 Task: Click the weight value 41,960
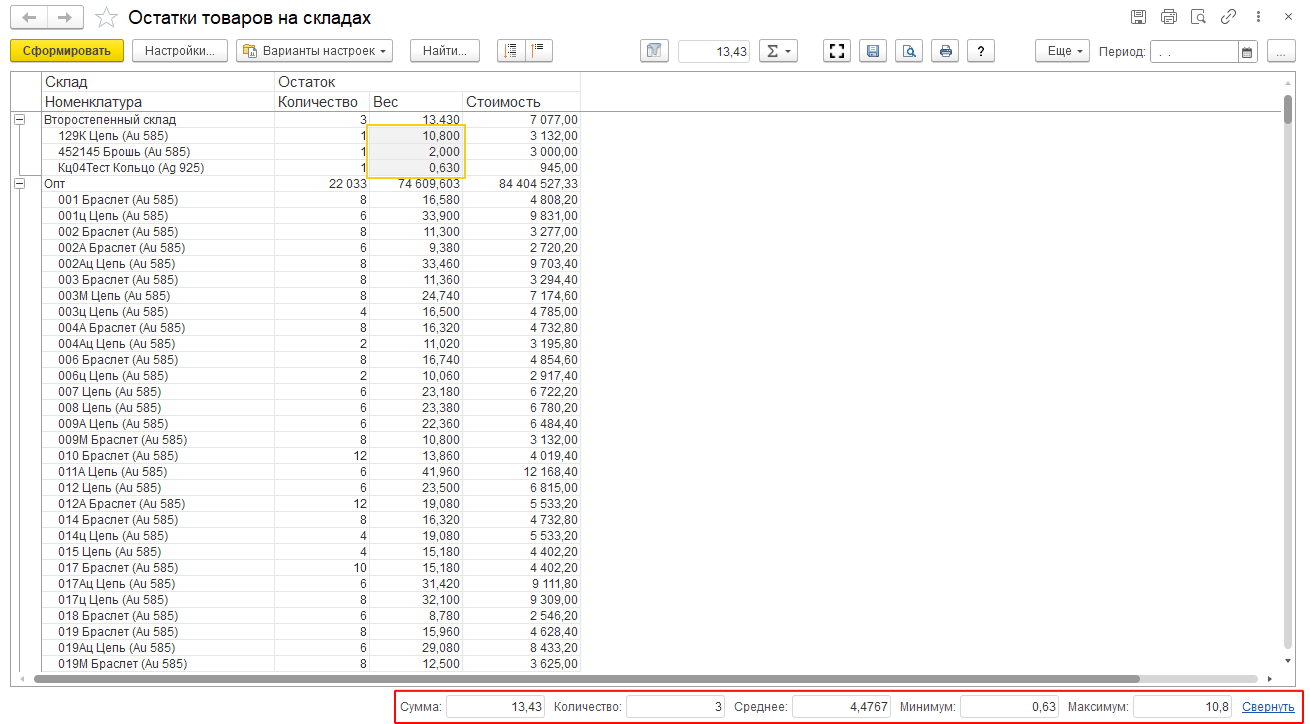(x=415, y=472)
